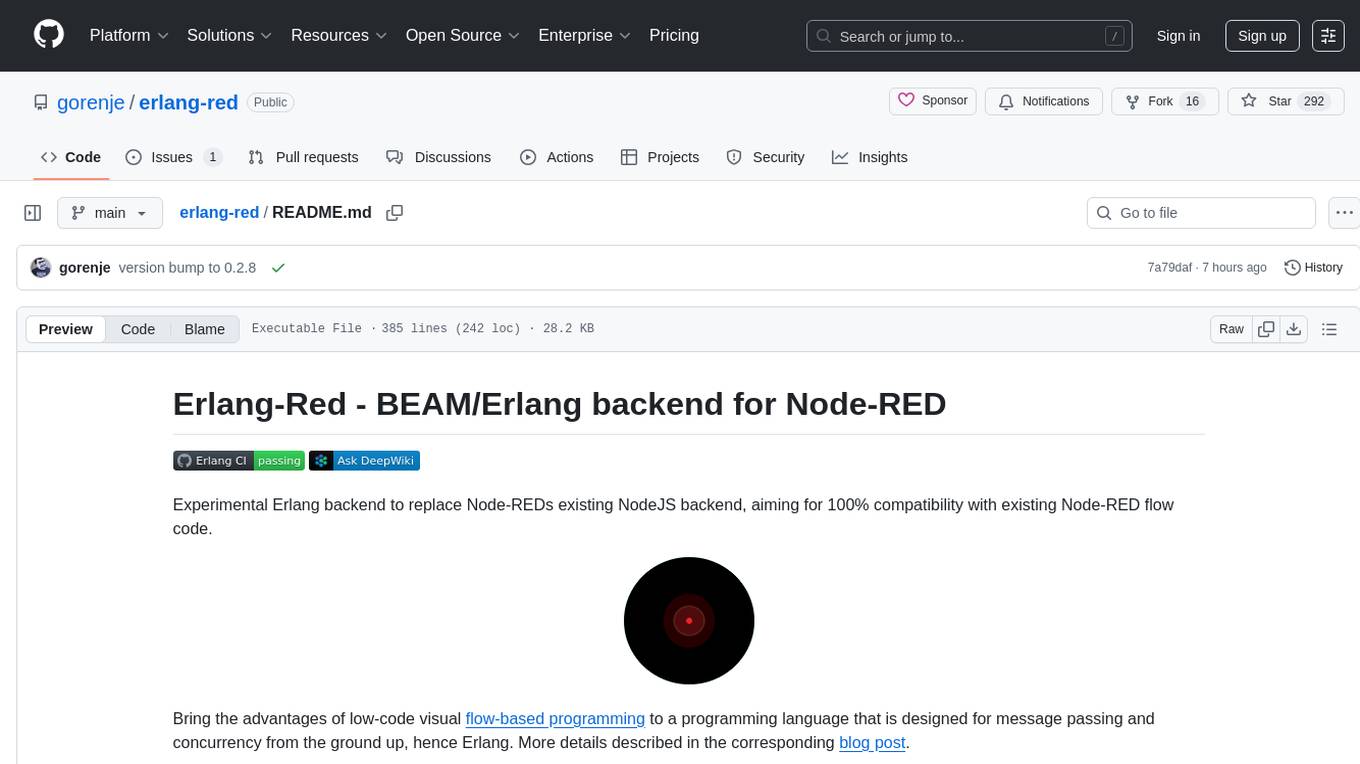This screenshot has height=764, width=1360.
Task: Go to erlang-red root in breadcrumb
Action: [219, 212]
